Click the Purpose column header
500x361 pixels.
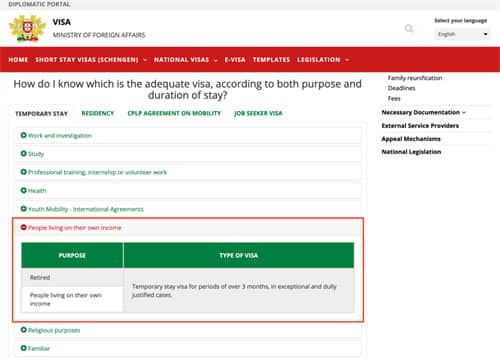point(72,255)
